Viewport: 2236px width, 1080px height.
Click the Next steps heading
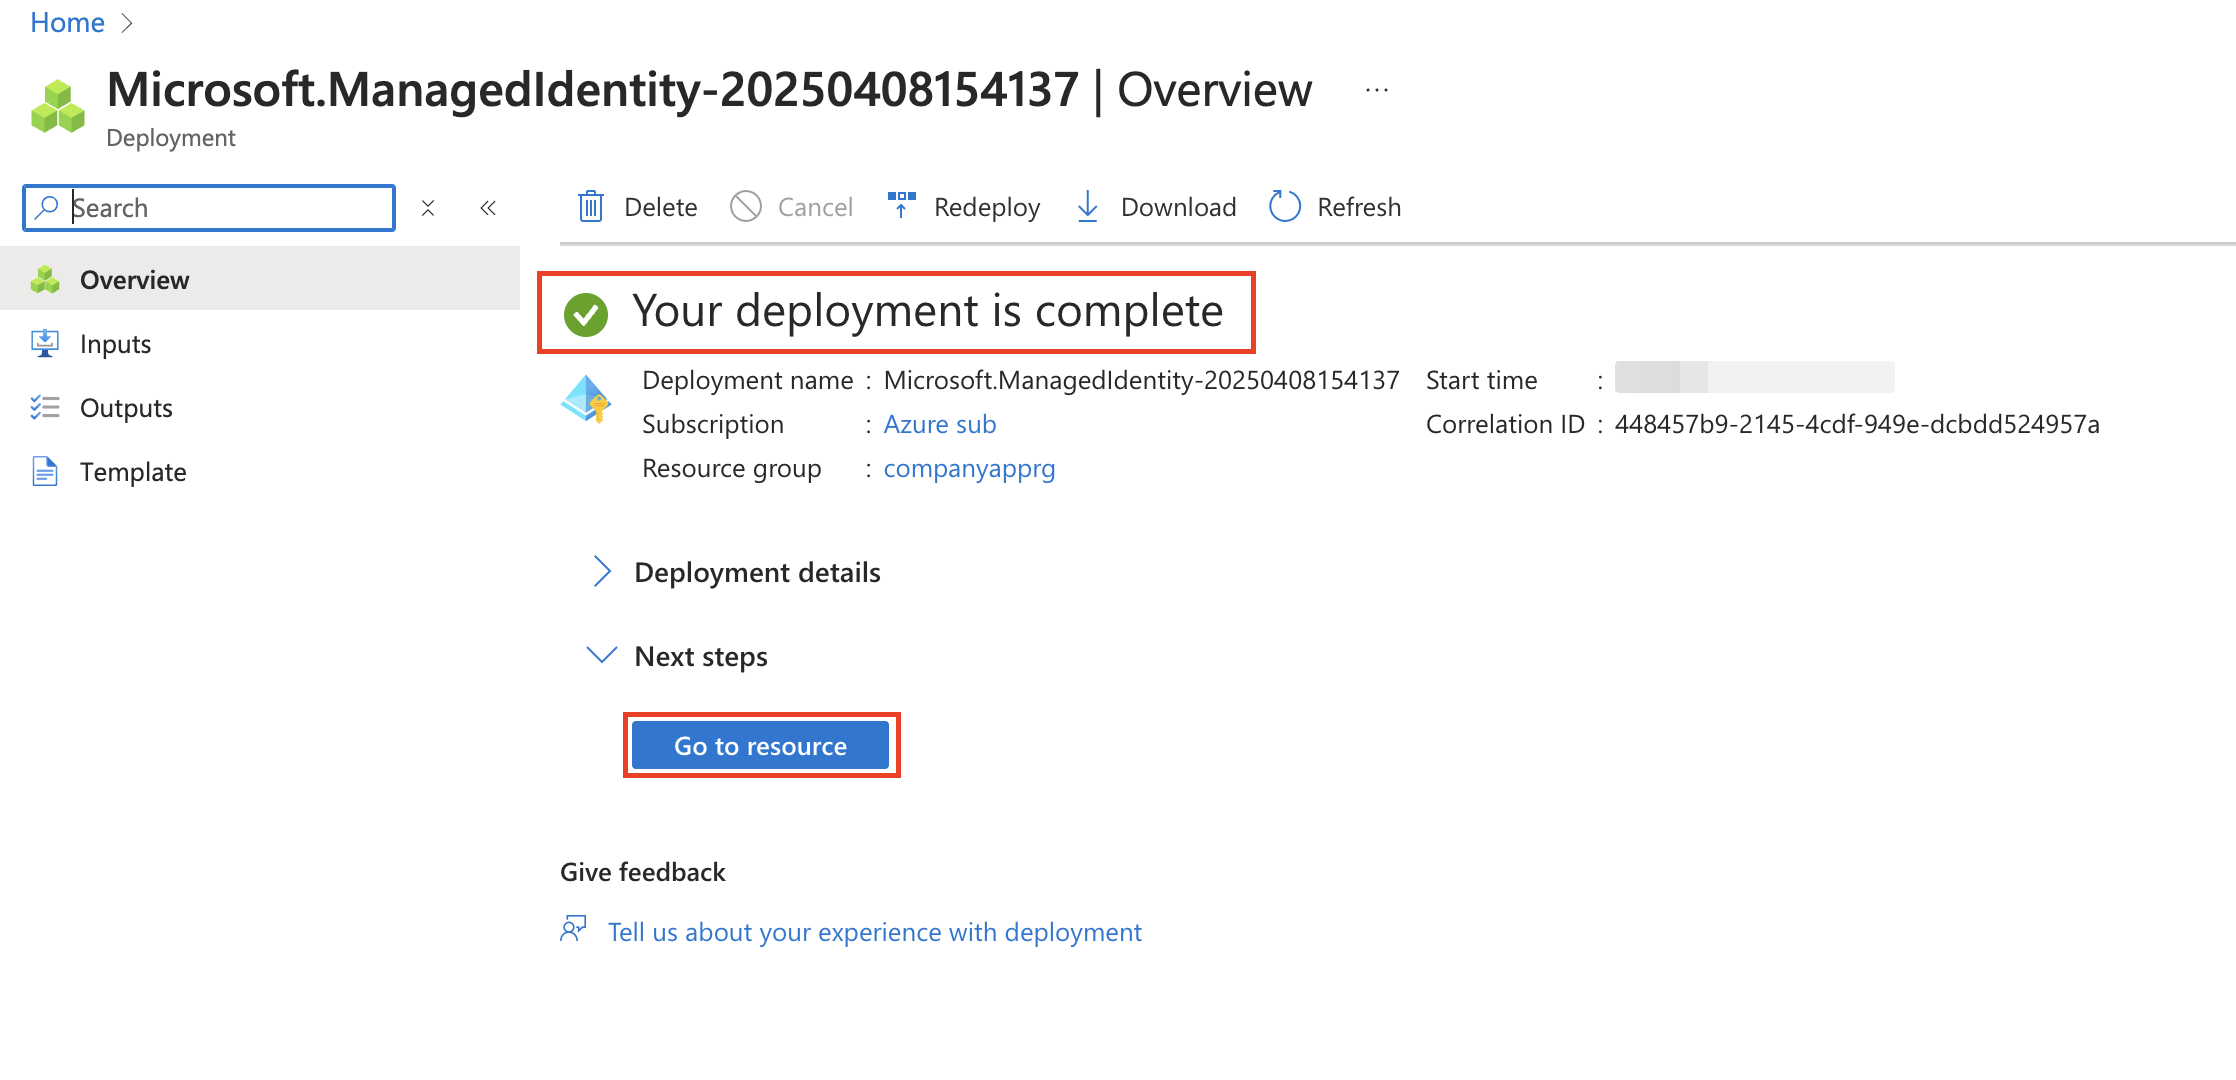[x=701, y=656]
